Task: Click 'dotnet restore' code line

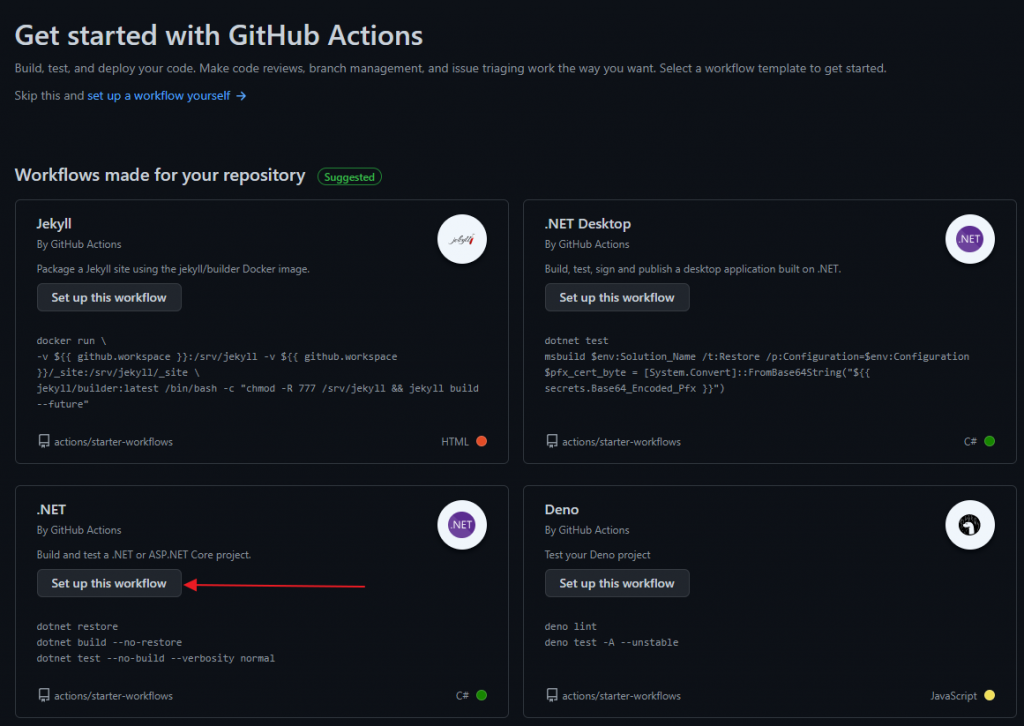Action: (x=77, y=627)
